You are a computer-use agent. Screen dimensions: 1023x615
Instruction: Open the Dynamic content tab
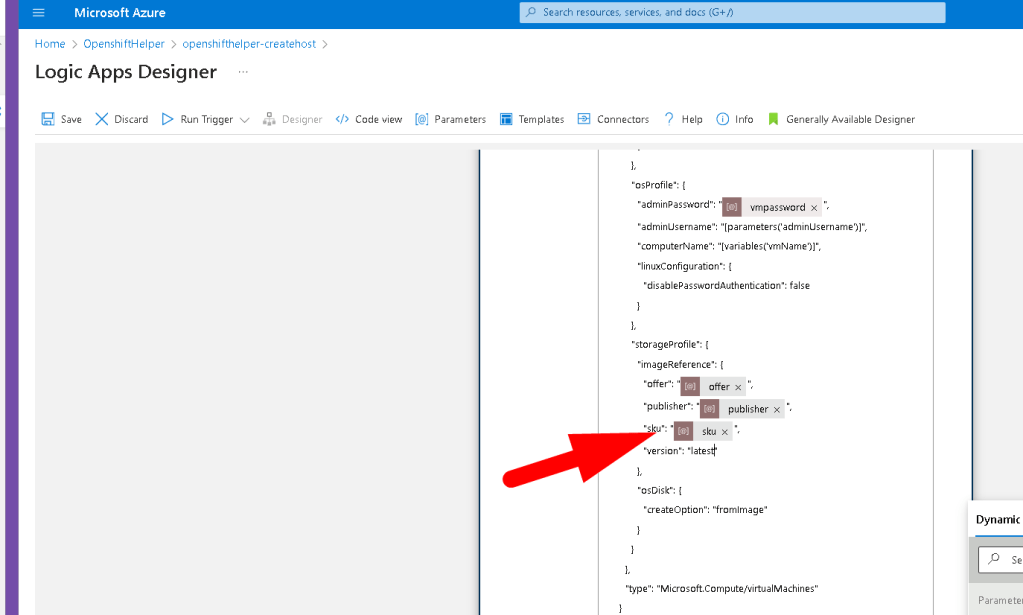(998, 519)
